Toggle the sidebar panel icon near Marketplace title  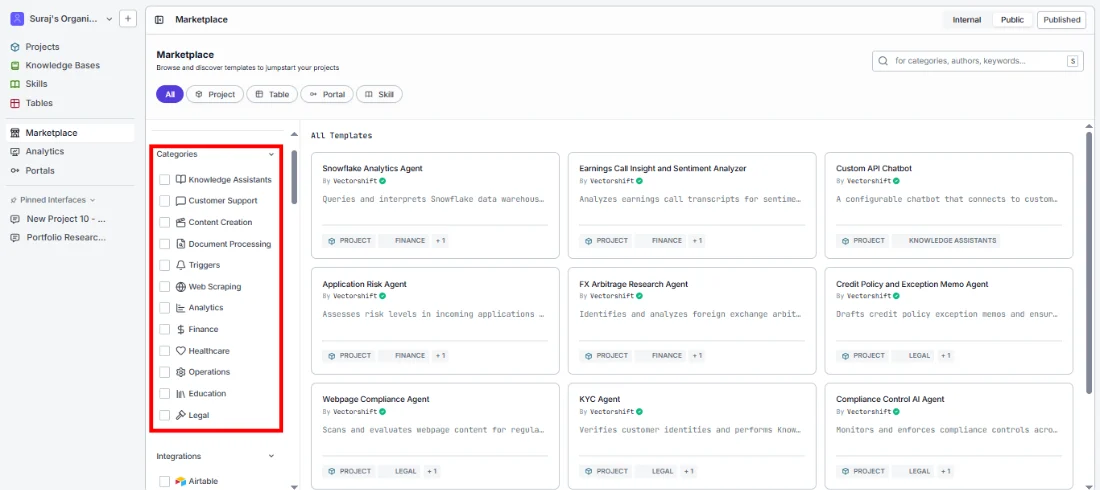coord(160,20)
